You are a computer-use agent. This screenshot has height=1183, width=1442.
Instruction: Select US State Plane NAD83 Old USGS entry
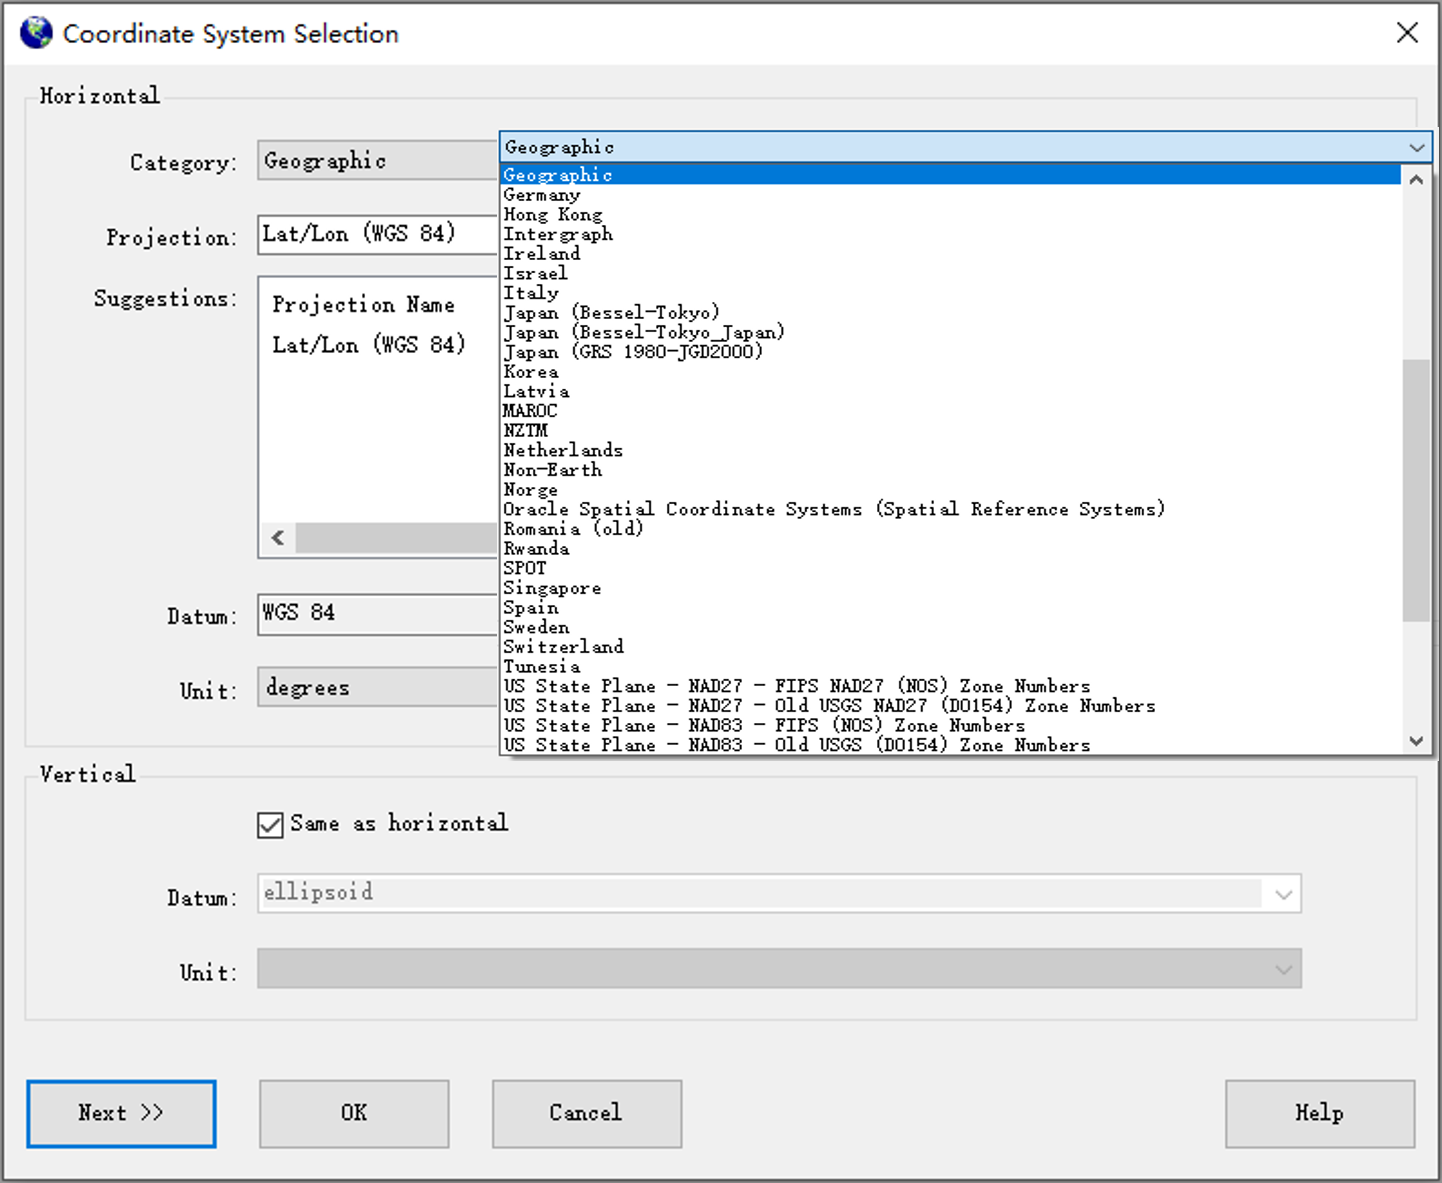[950, 745]
